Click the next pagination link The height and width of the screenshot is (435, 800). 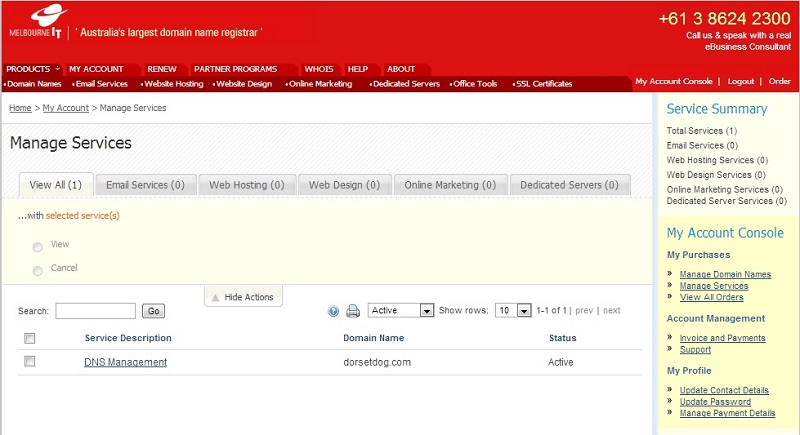click(x=612, y=311)
